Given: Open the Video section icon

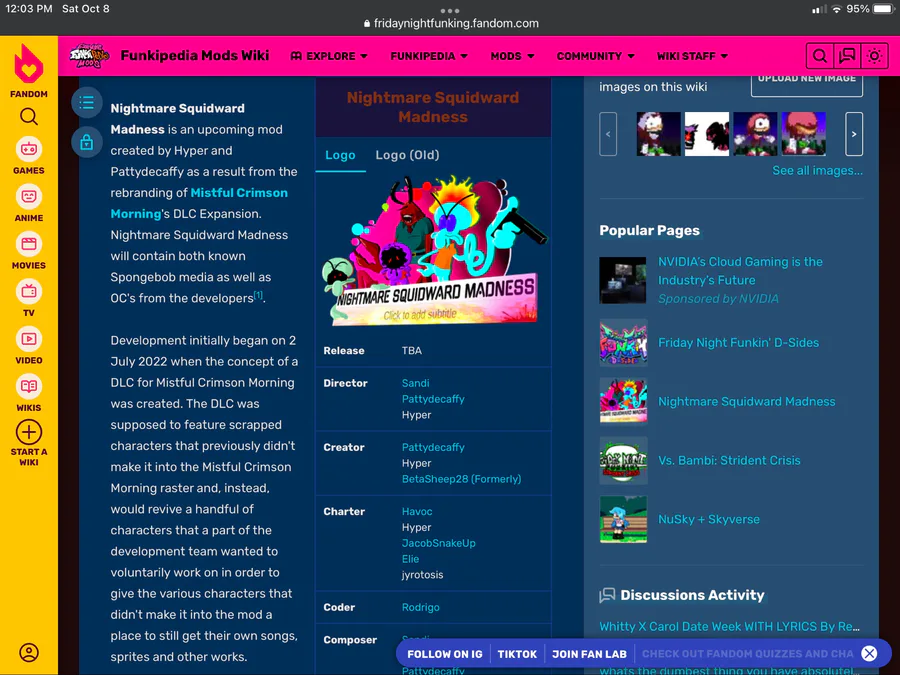Looking at the screenshot, I should pyautogui.click(x=29, y=339).
